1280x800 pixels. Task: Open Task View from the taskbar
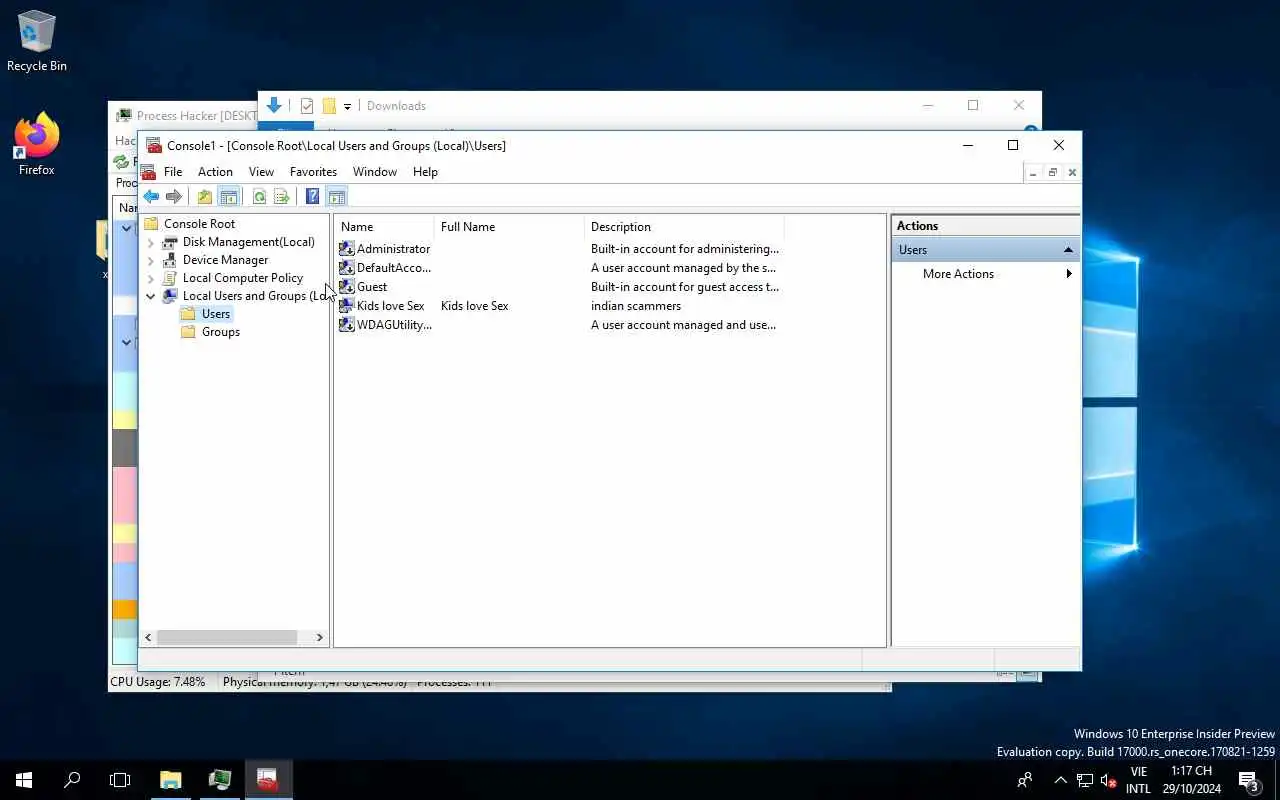pyautogui.click(x=120, y=780)
